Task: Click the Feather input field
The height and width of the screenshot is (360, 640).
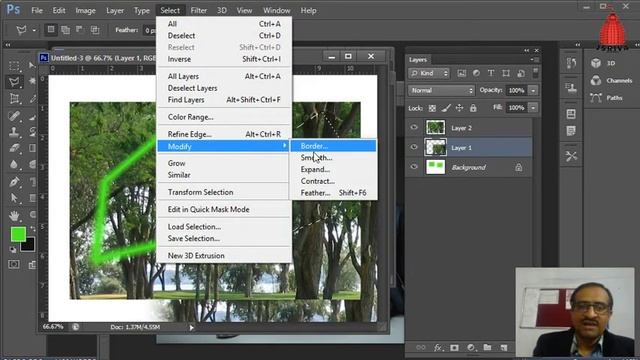Action: pos(149,30)
